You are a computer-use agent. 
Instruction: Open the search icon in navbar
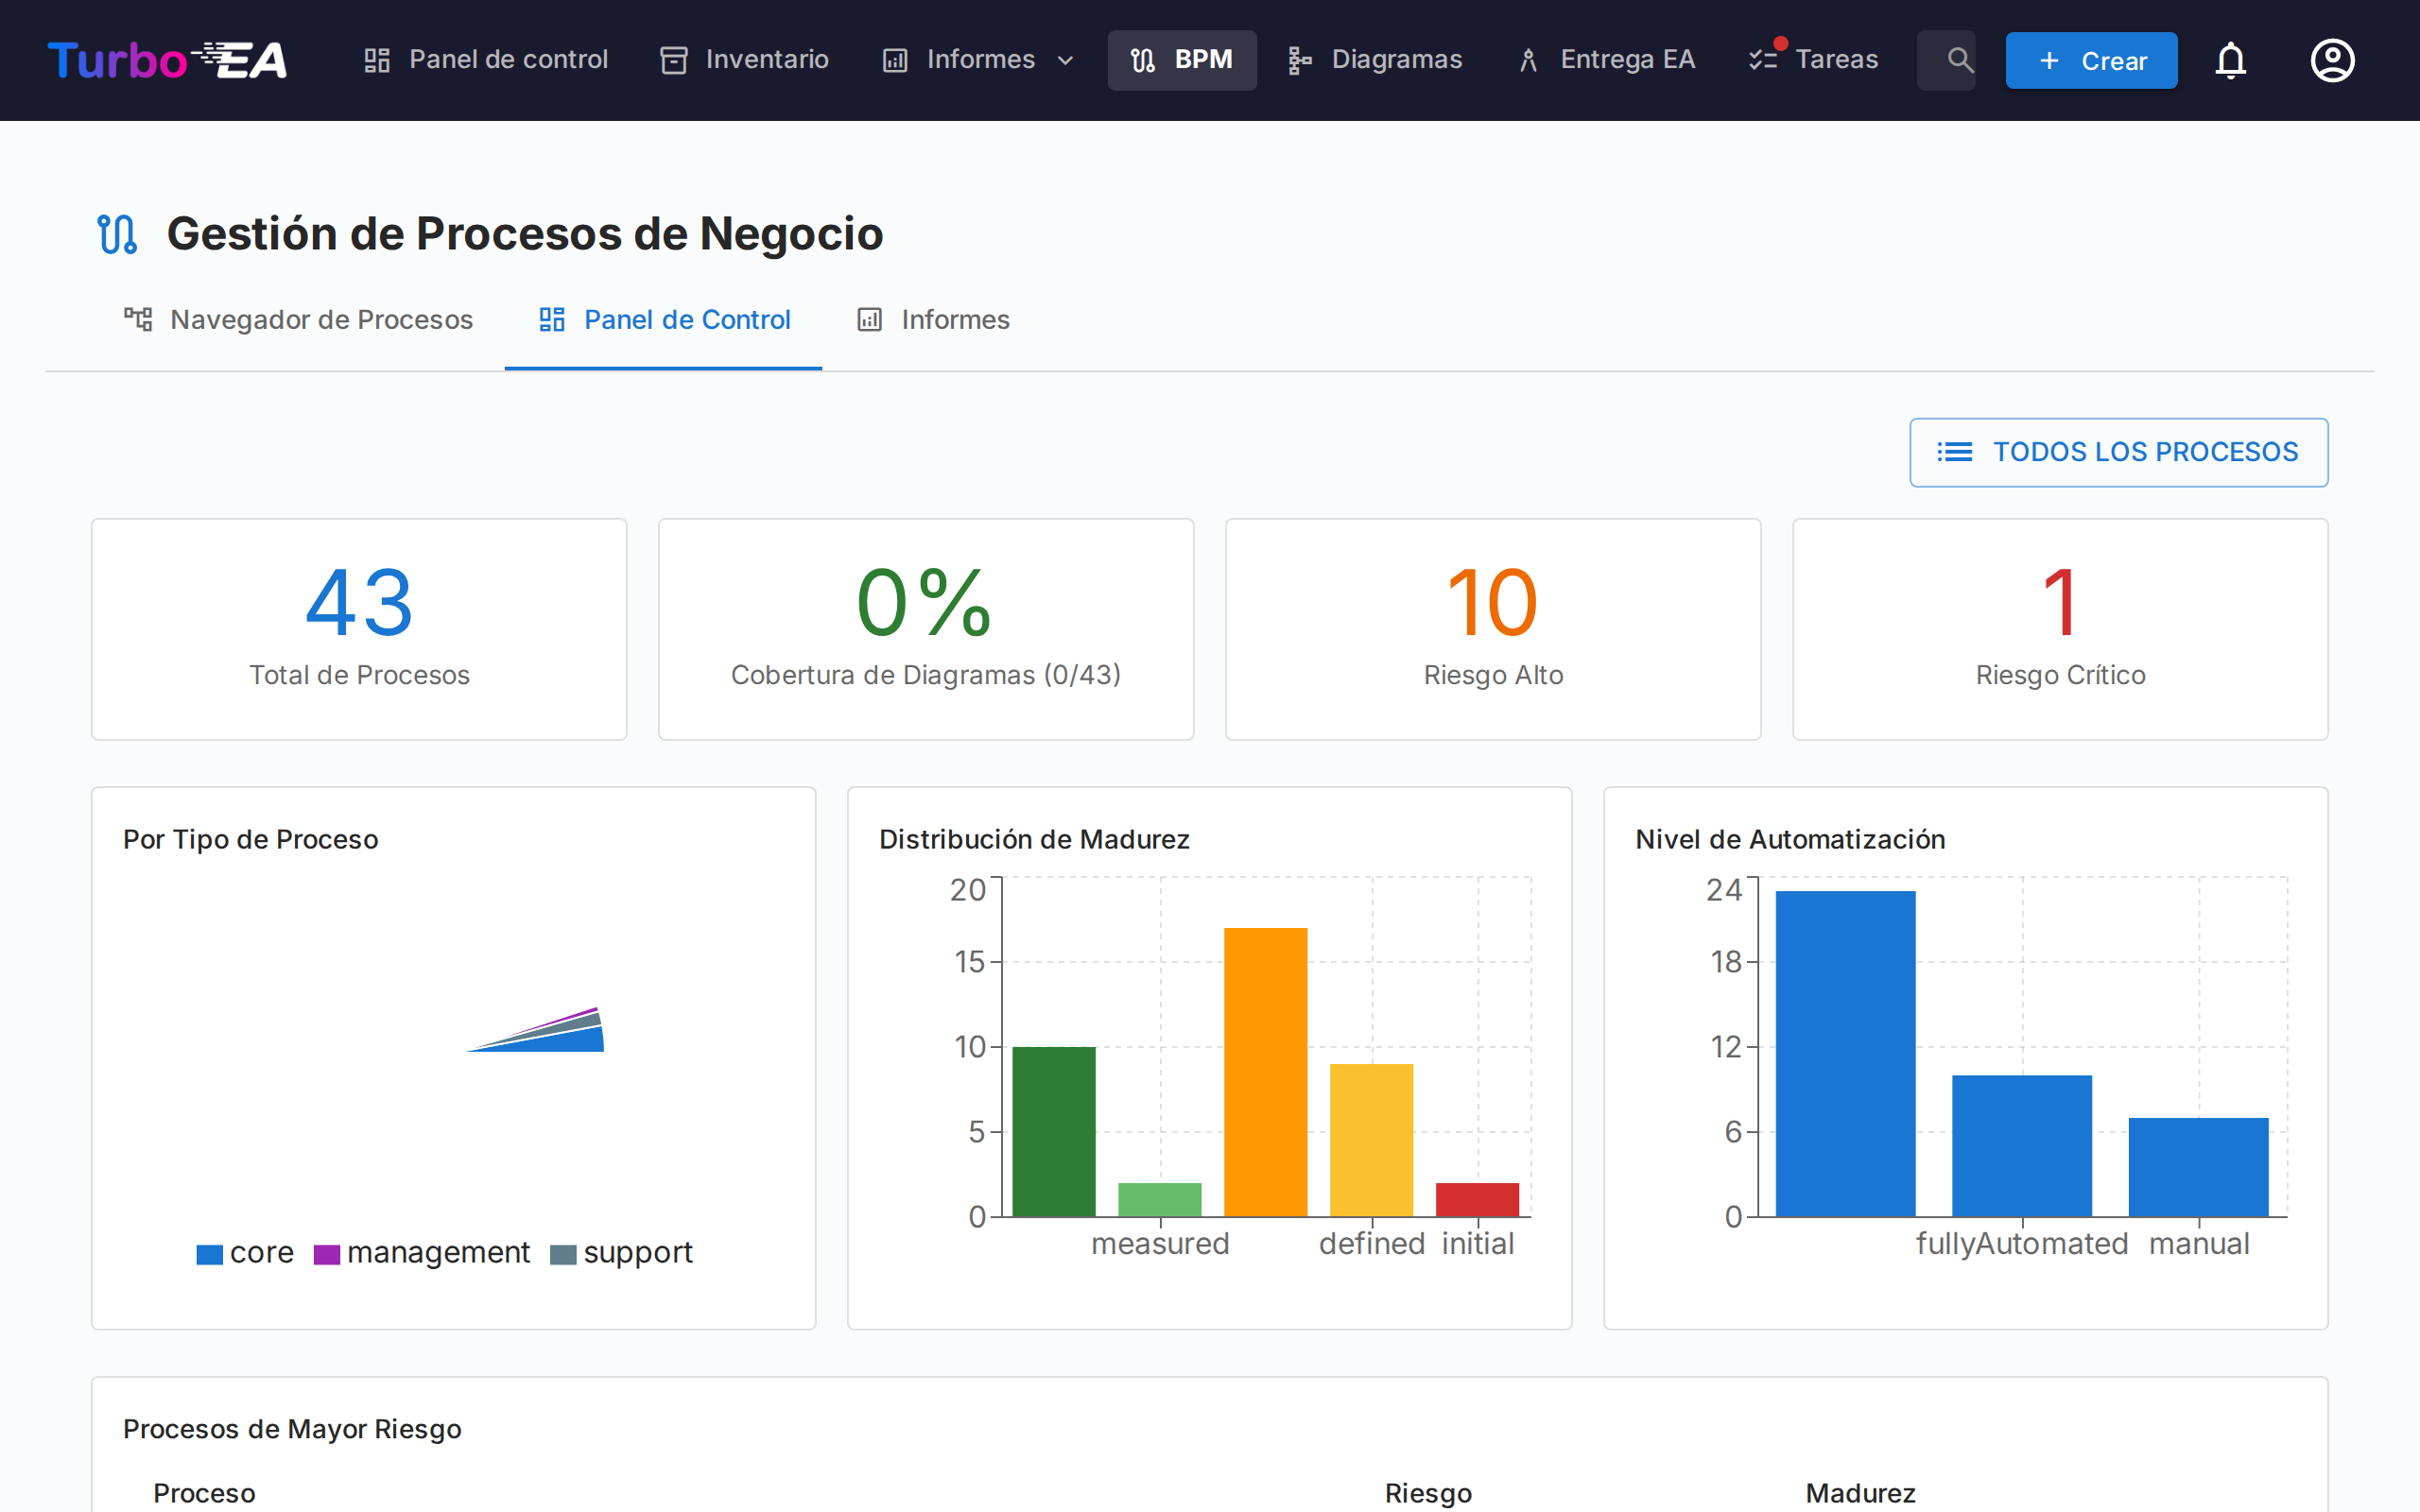[1959, 60]
